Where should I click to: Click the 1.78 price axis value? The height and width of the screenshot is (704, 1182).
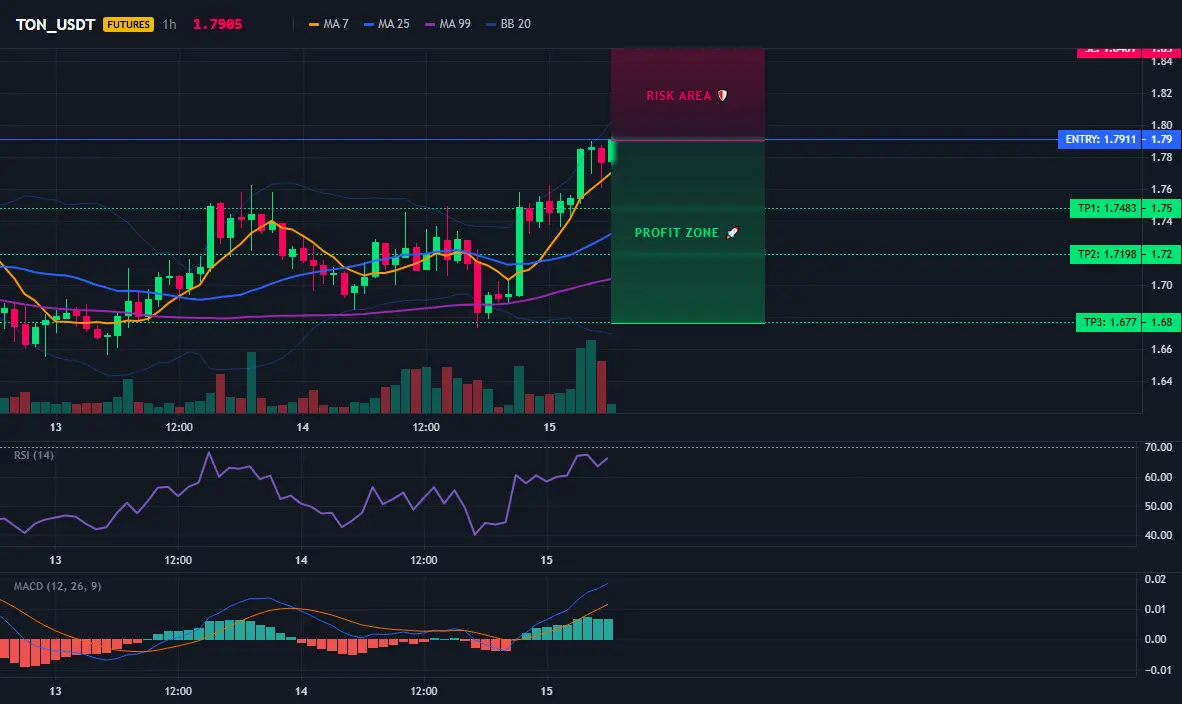(1162, 158)
